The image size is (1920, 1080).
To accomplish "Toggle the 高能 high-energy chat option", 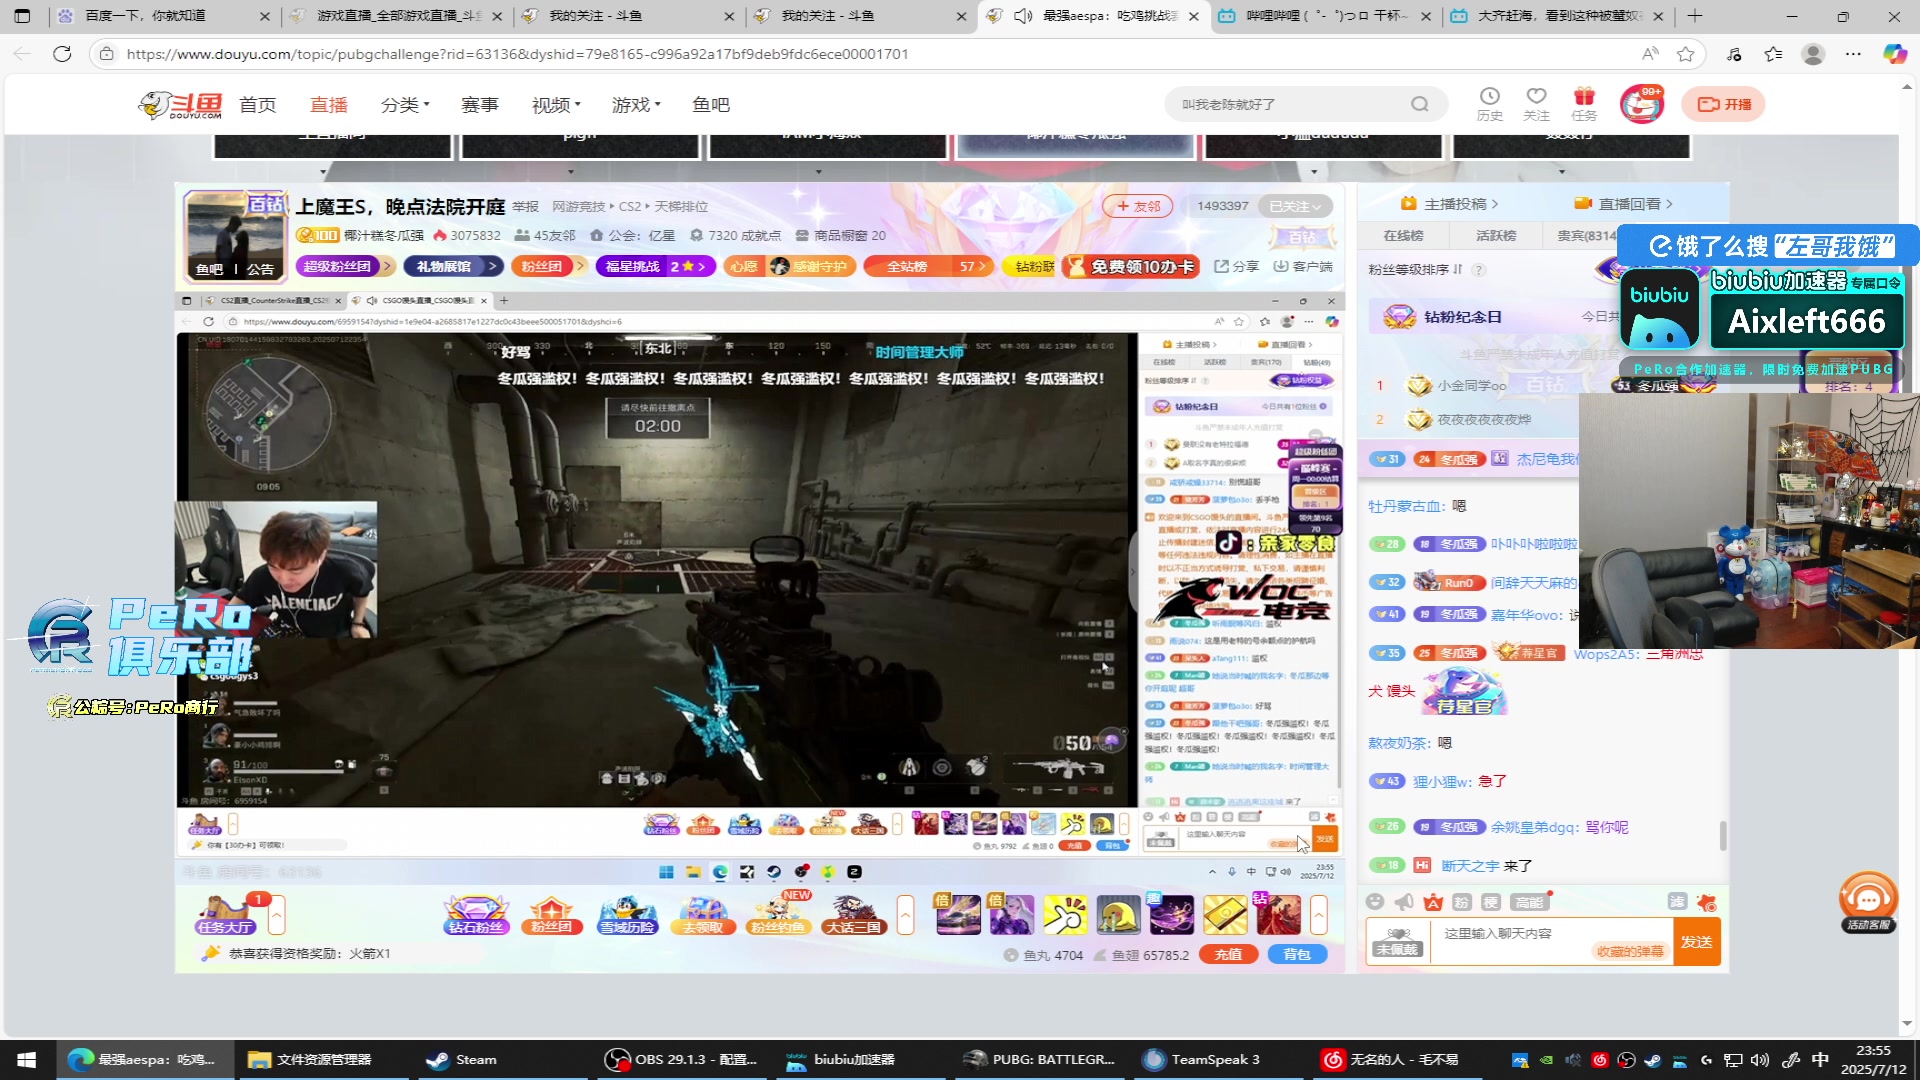I will tap(1529, 902).
